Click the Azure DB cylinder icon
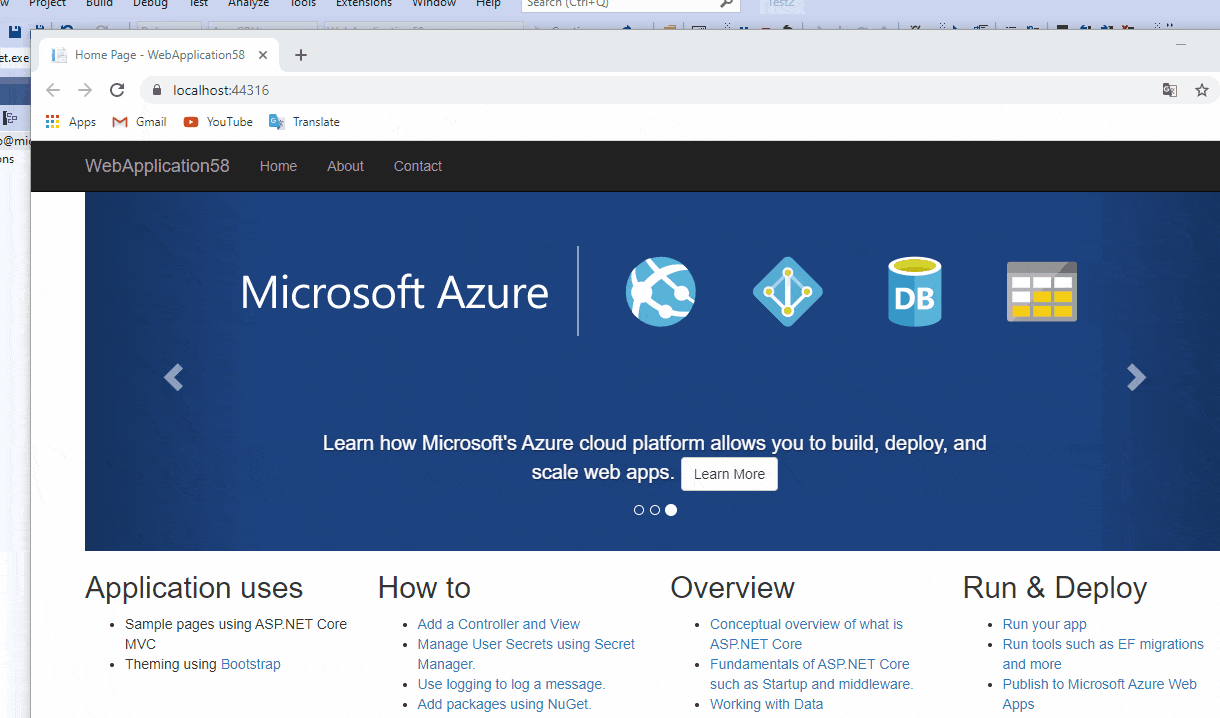 pos(915,291)
